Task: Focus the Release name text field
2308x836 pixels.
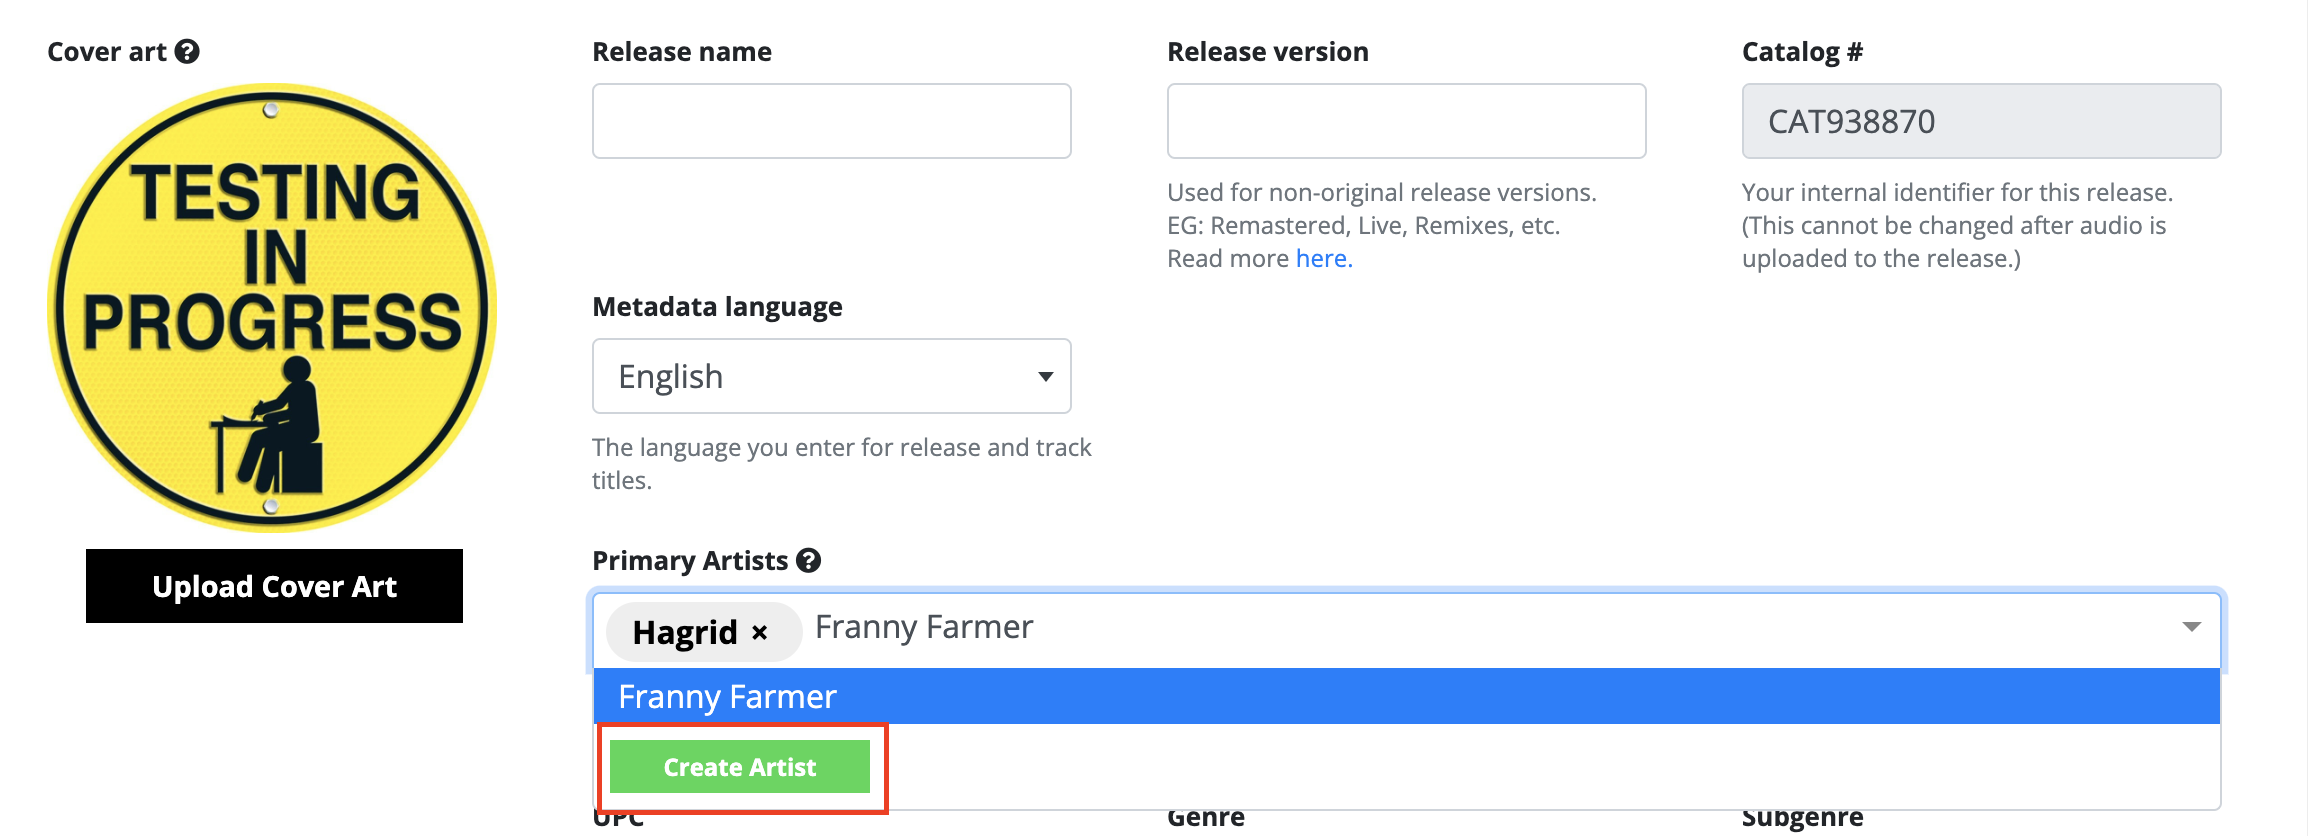Action: pos(832,121)
